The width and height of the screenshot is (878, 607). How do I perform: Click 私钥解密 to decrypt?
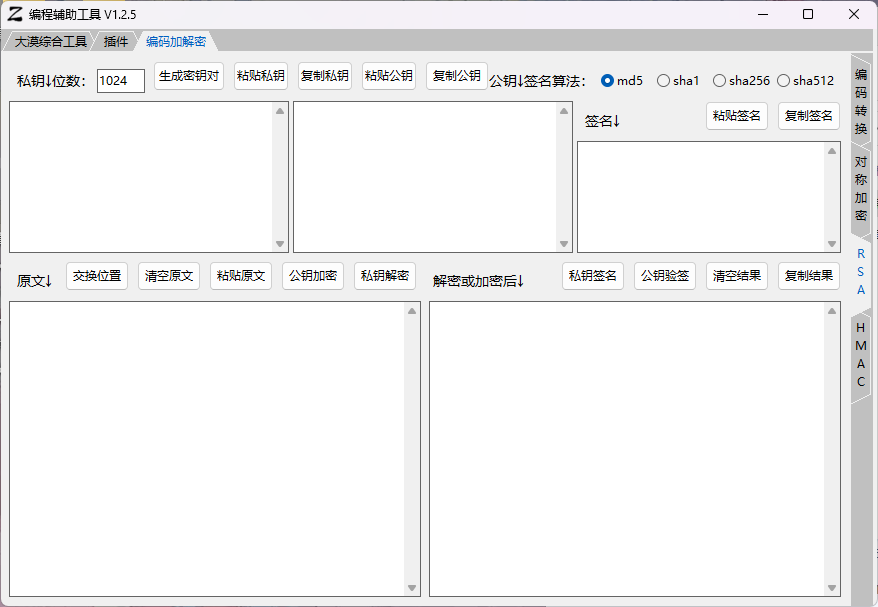[385, 276]
